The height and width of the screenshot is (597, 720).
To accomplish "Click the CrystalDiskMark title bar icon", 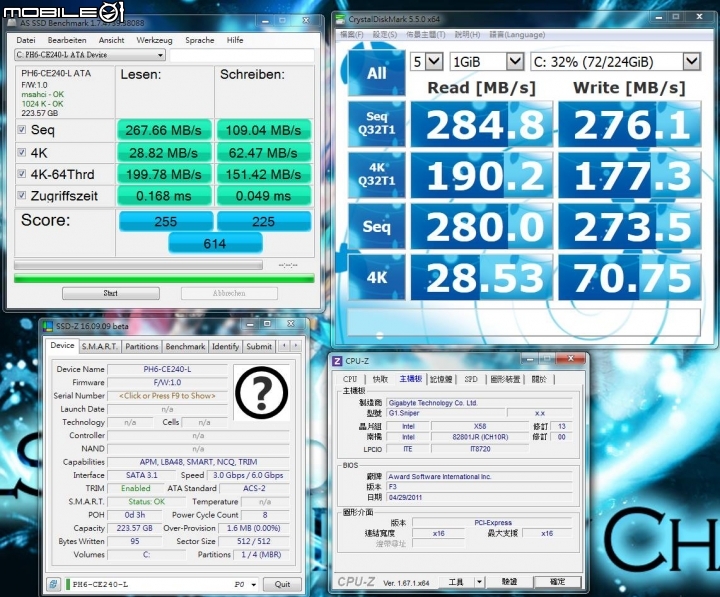I will click(340, 19).
